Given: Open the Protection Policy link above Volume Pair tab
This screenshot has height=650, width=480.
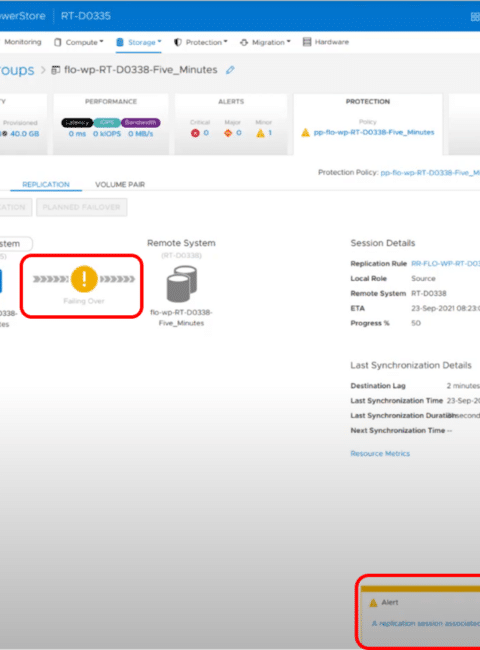Looking at the screenshot, I should click(x=430, y=172).
